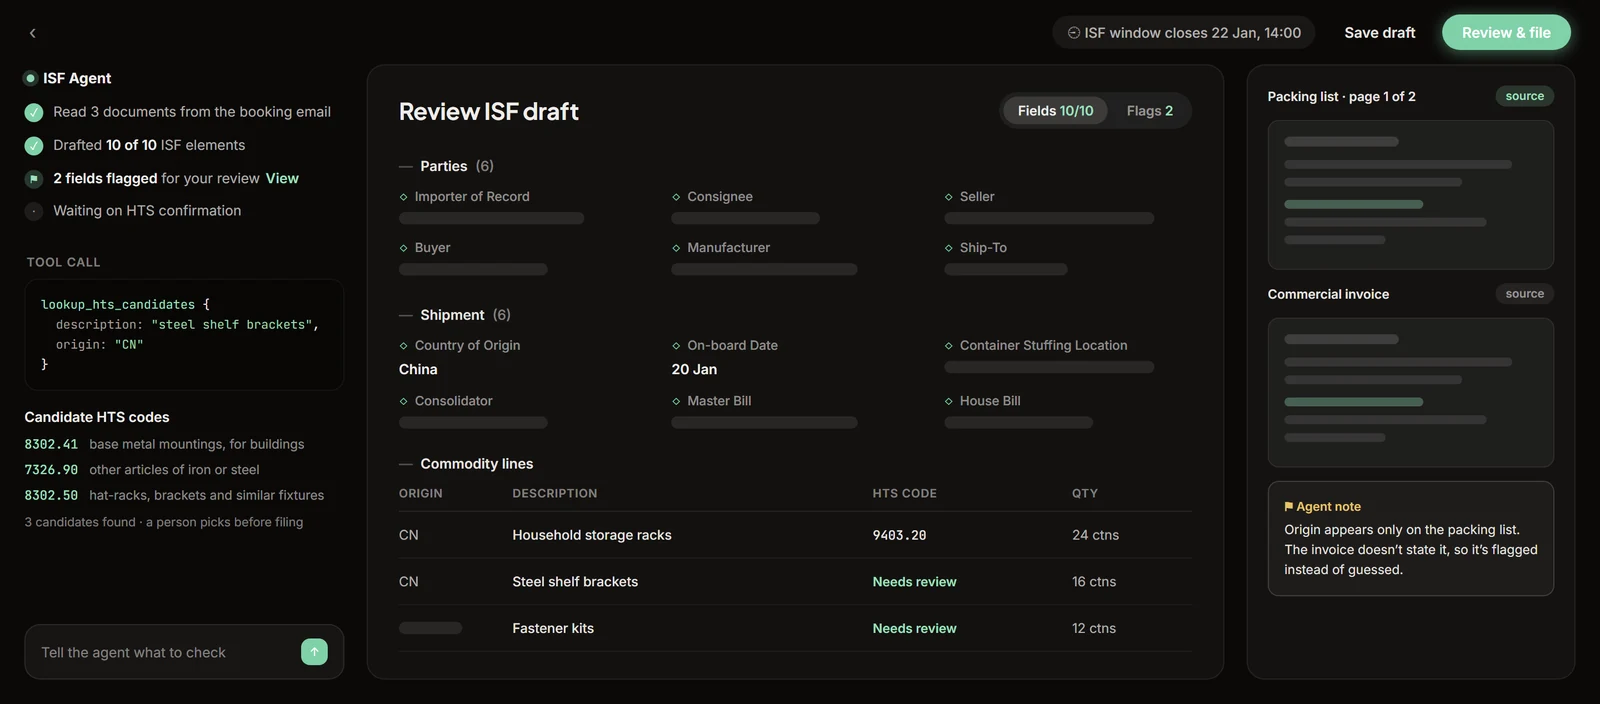Screen dimensions: 1600x704
Task: Click the Review & file button
Action: coord(1506,33)
